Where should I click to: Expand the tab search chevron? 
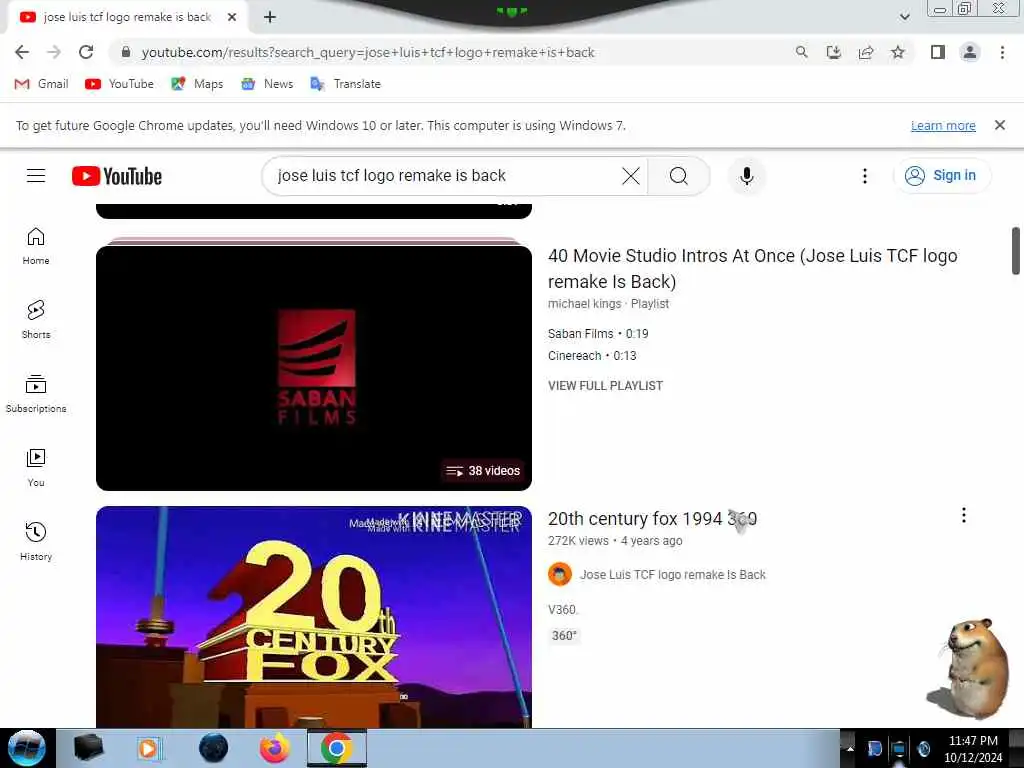904,17
